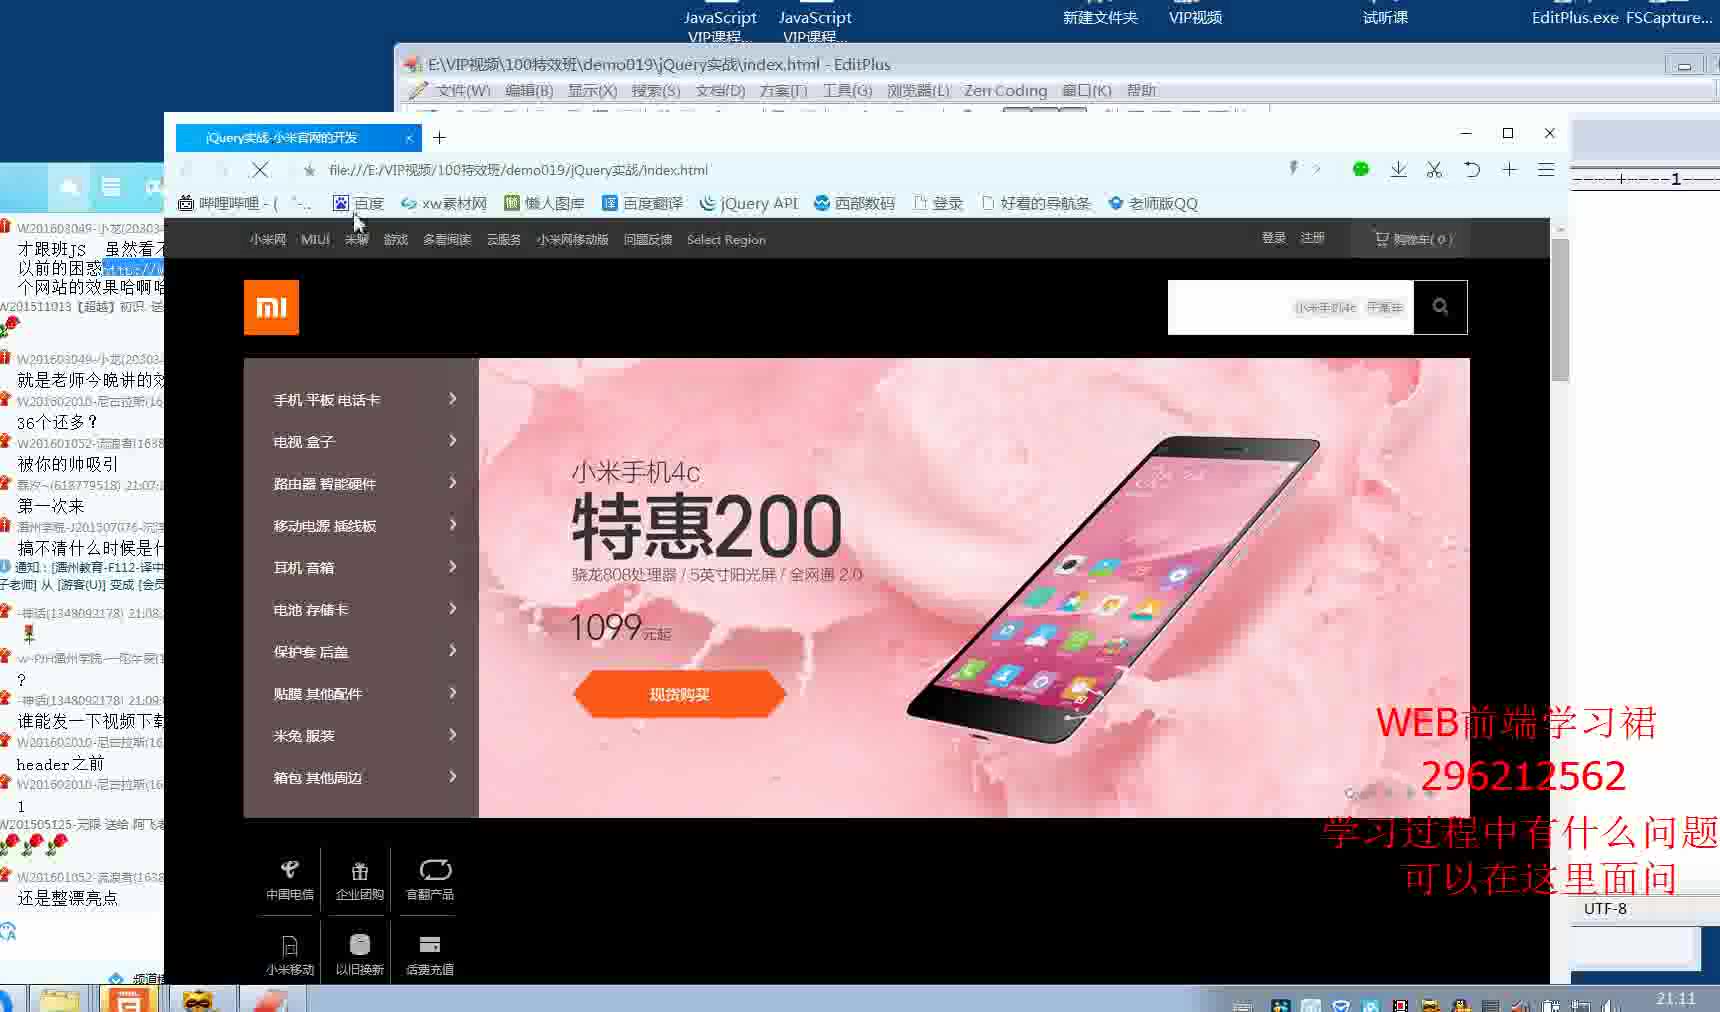1720x1012 pixels.
Task: Expand 路由器 智能硬件 category
Action: click(361, 484)
